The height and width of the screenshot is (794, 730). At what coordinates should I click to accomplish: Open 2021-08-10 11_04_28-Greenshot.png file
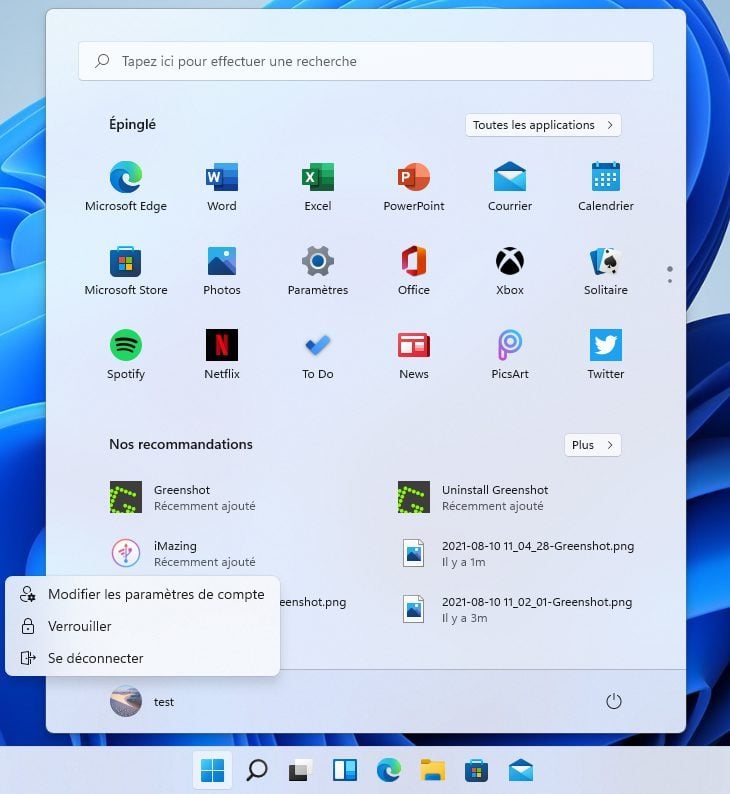[x=516, y=553]
